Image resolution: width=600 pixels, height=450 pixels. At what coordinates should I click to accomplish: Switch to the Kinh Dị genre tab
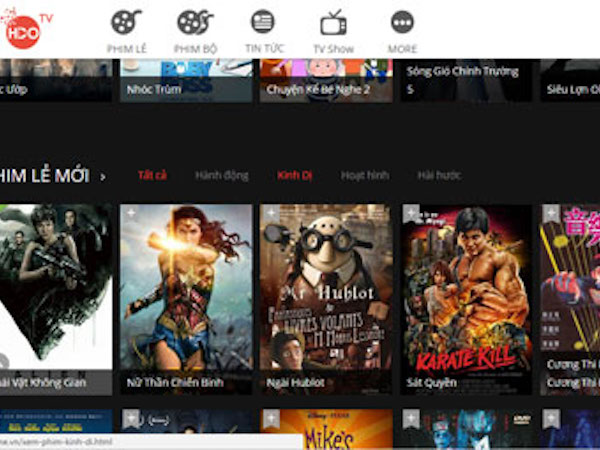[x=295, y=176]
